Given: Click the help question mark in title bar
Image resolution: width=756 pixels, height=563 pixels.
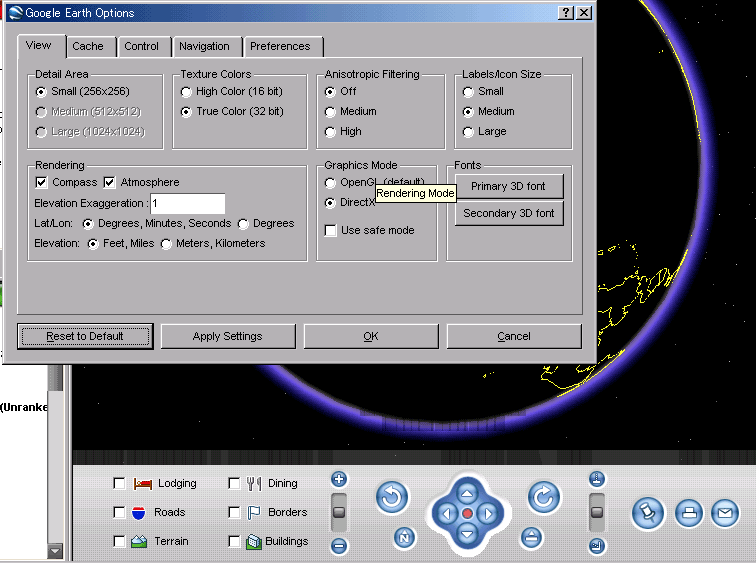Looking at the screenshot, I should 566,13.
